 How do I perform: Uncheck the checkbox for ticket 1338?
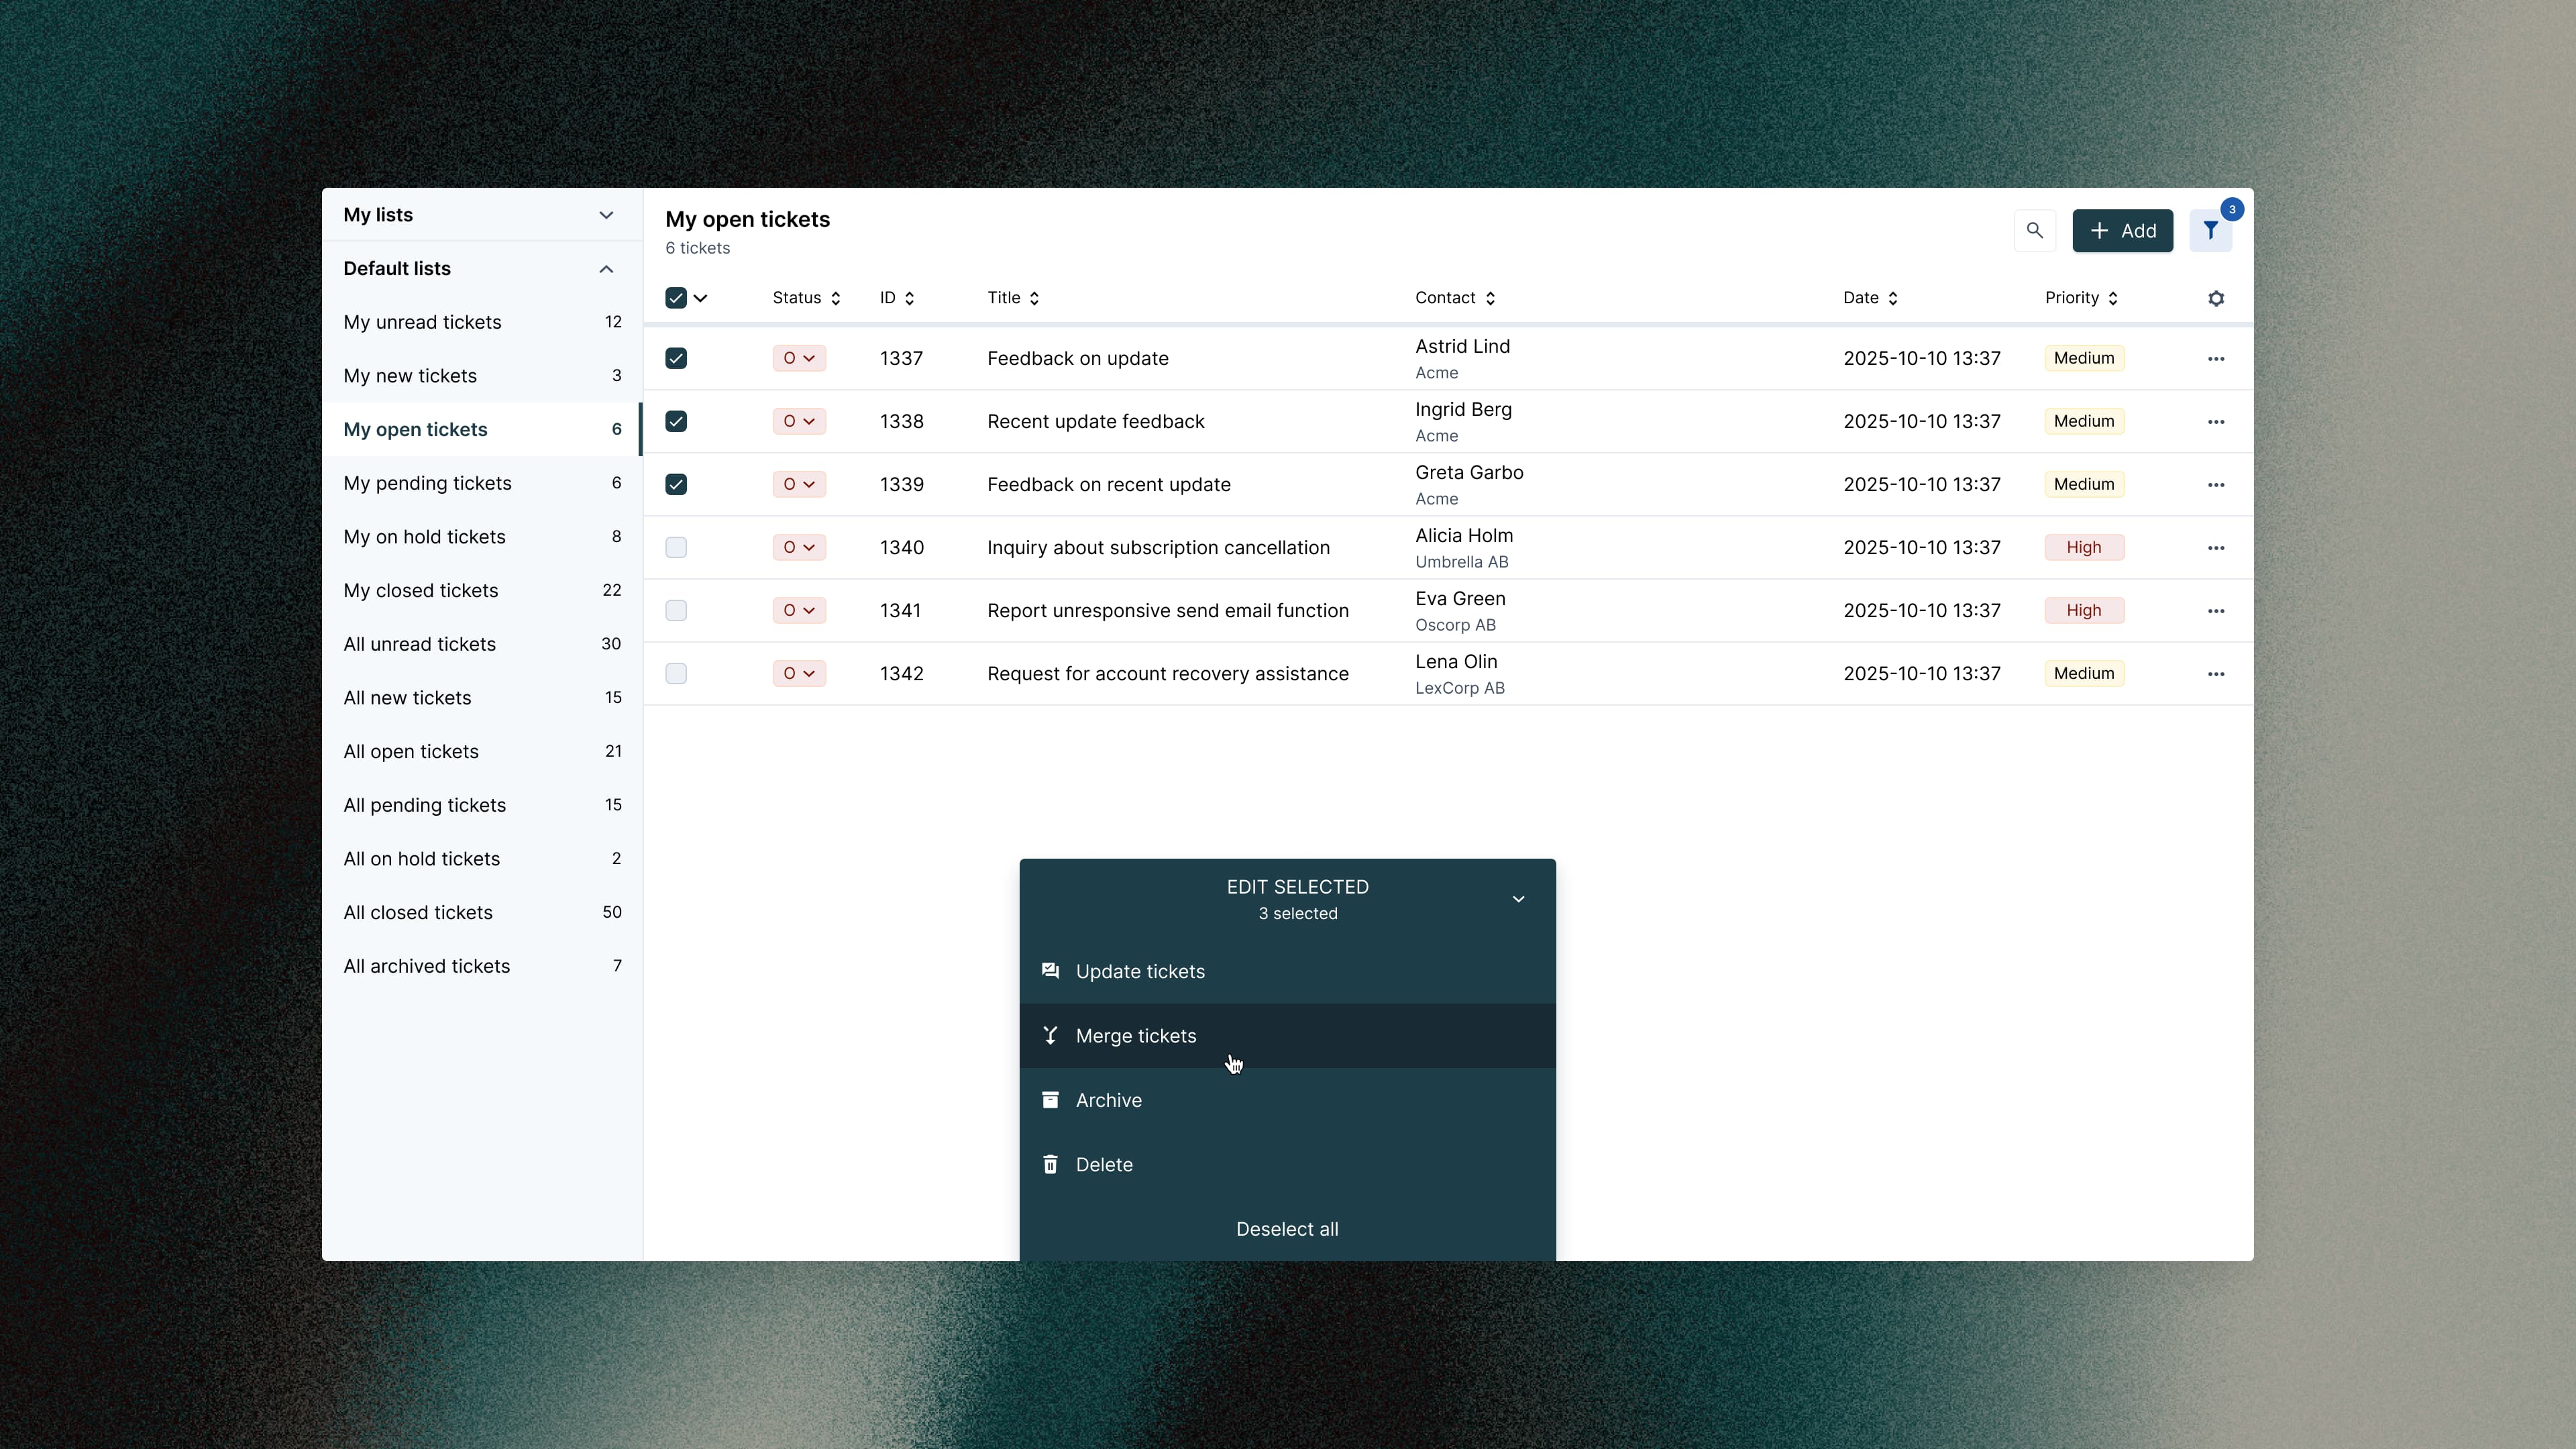pyautogui.click(x=676, y=421)
